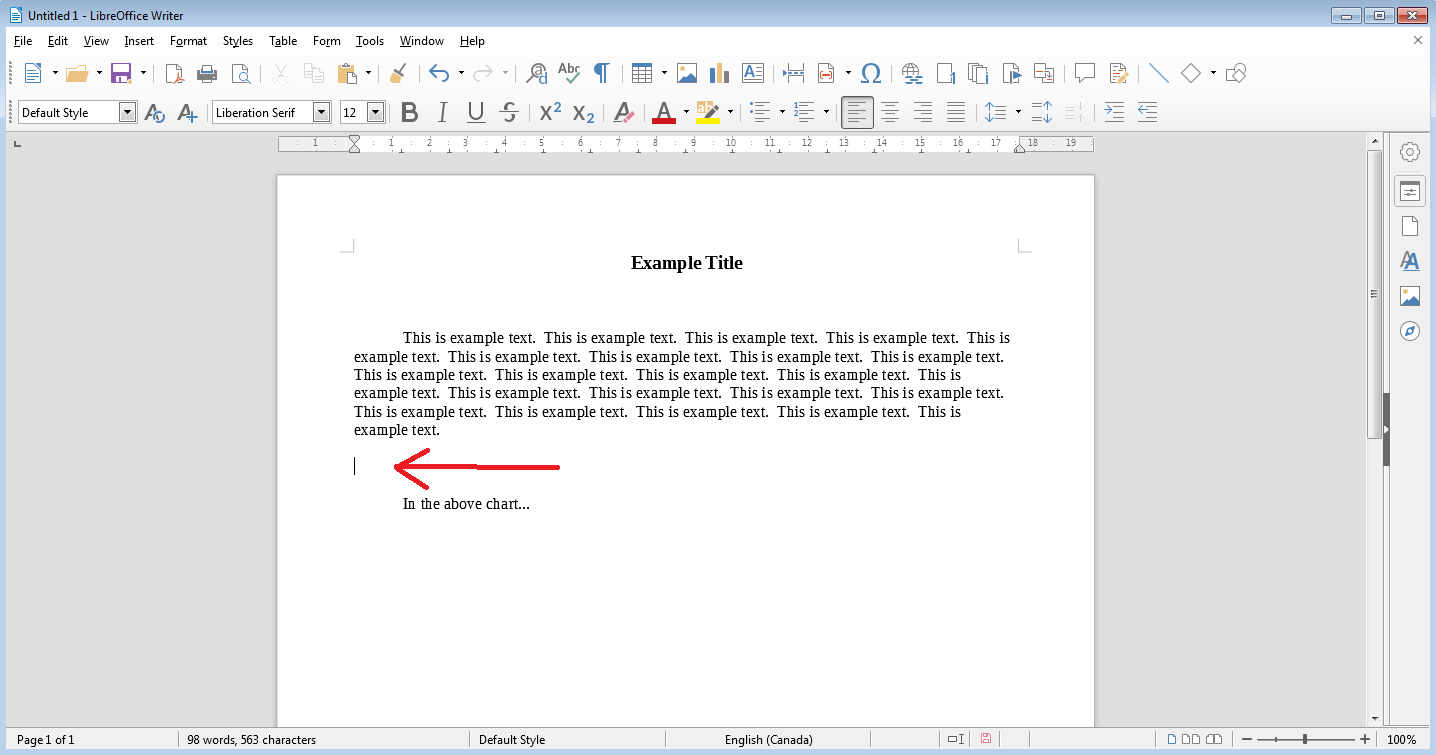Open the Format menu

click(188, 41)
